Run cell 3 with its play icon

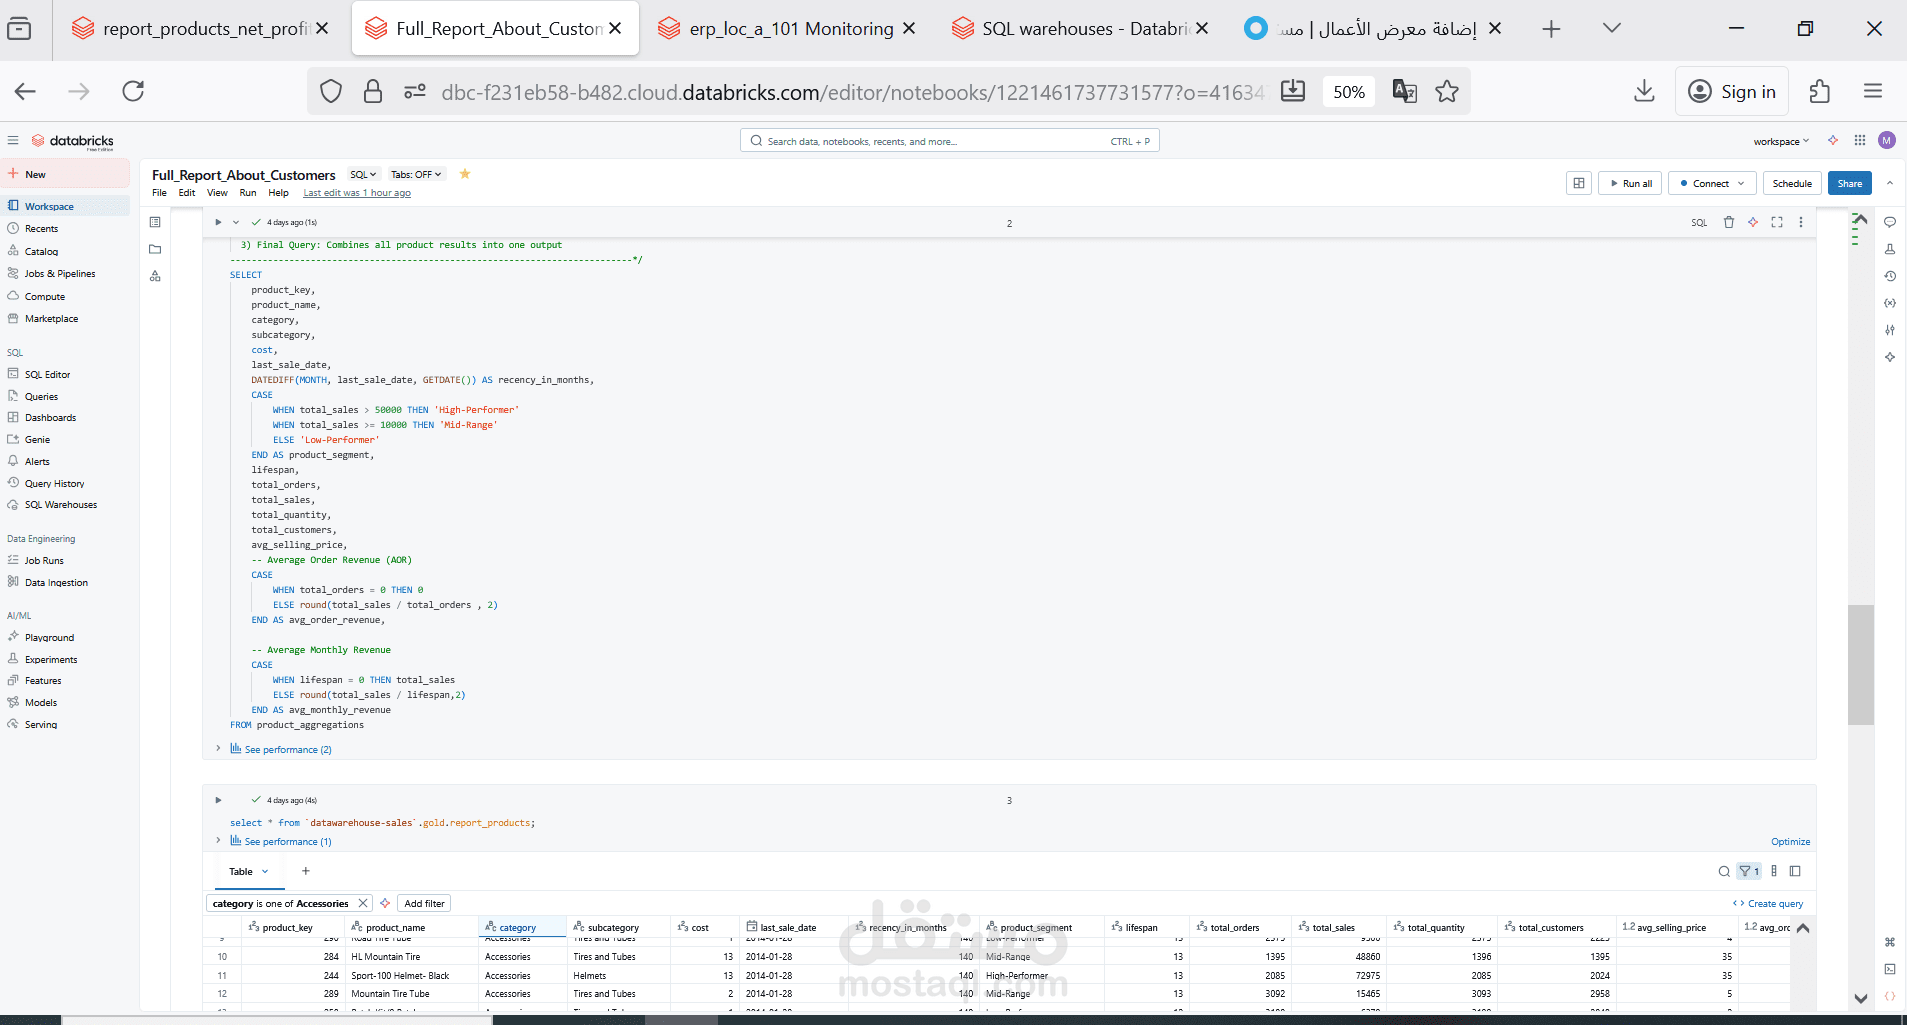218,800
